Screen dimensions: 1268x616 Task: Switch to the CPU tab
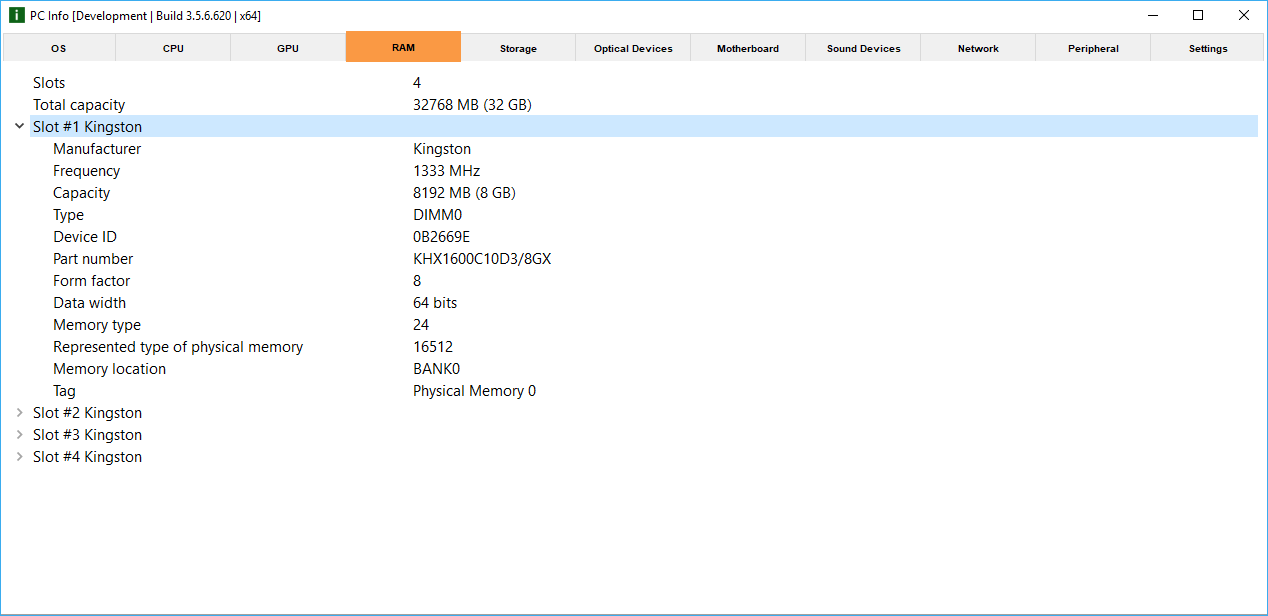pos(173,48)
